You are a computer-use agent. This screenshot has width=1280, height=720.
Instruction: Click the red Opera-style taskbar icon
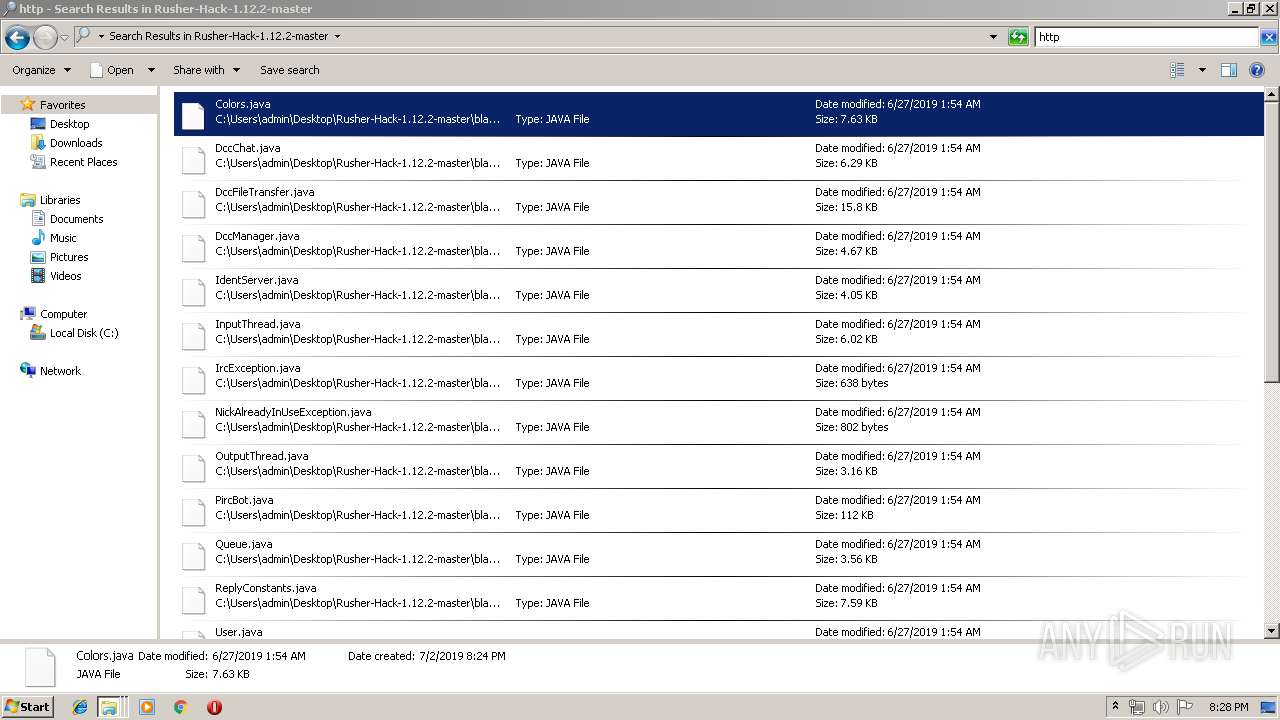pos(214,707)
